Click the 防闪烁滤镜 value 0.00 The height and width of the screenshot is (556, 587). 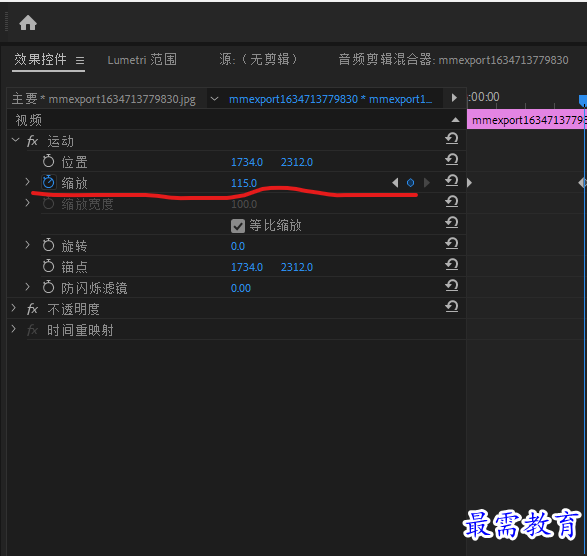point(241,288)
